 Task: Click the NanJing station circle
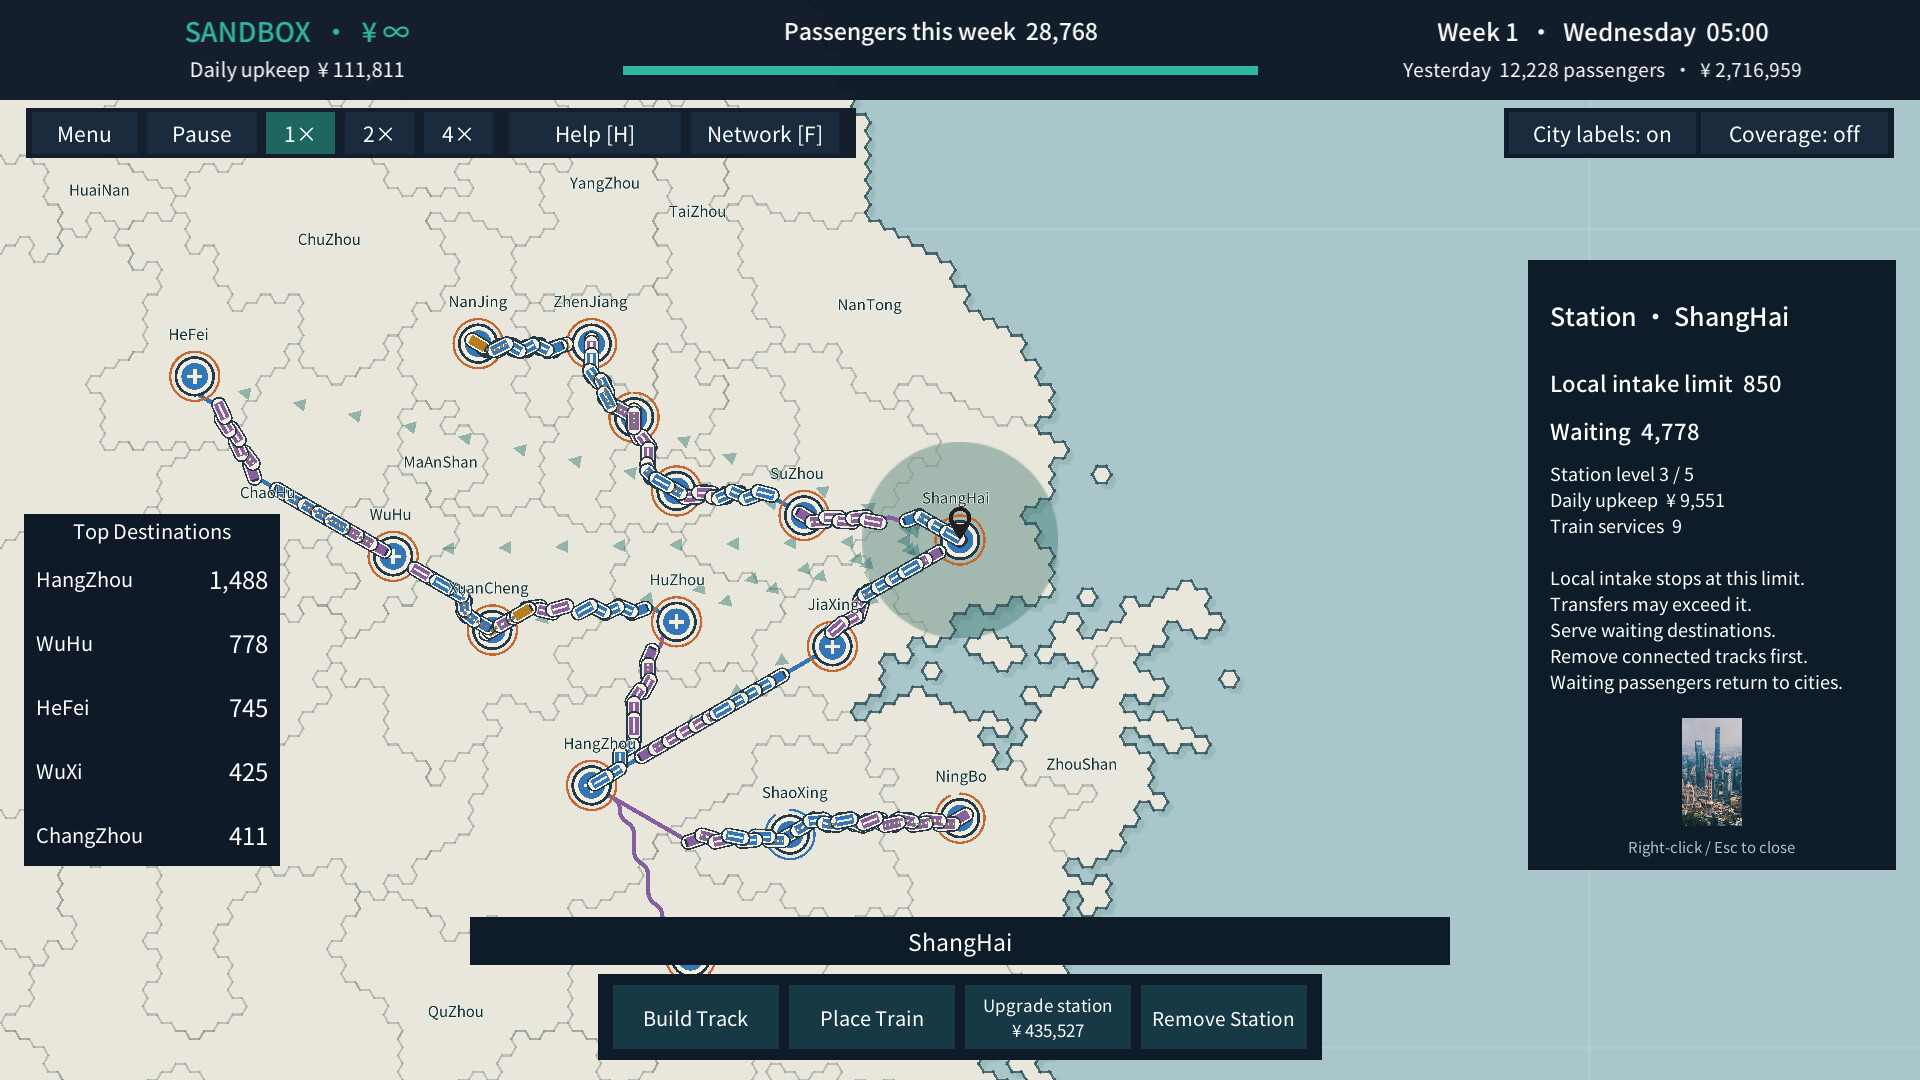(x=478, y=344)
